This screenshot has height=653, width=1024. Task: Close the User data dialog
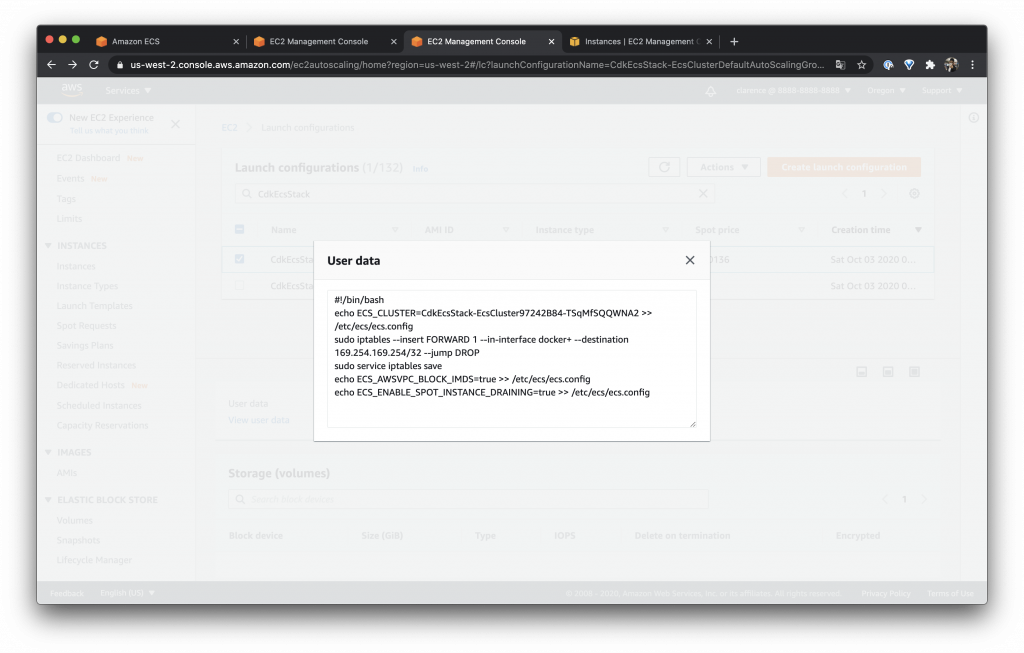click(690, 260)
